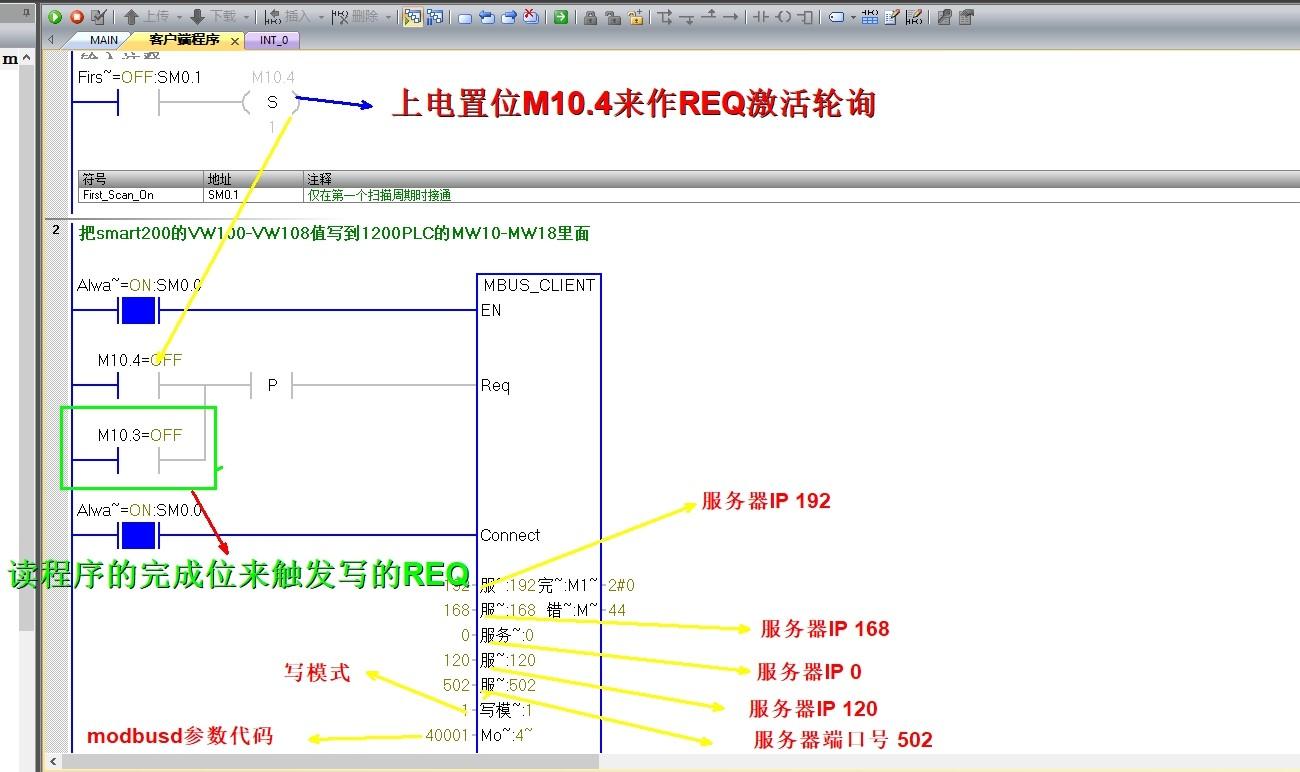Remove all bookmarks with the red-X icon
Screen dimensions: 1300x772
pyautogui.click(x=531, y=17)
